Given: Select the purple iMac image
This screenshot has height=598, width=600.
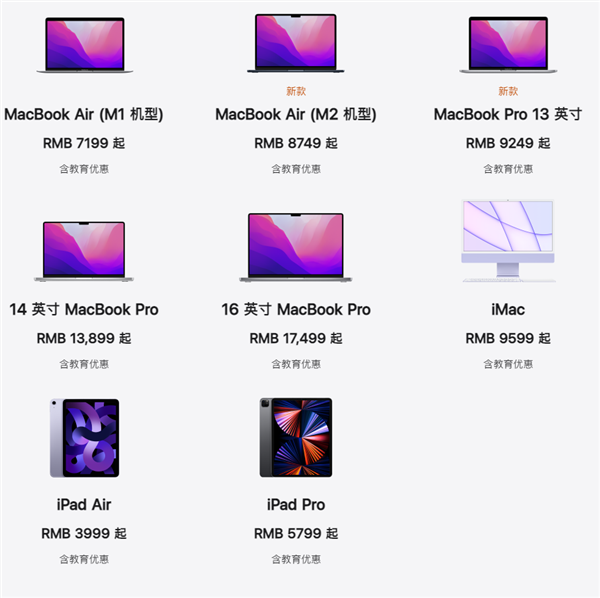Looking at the screenshot, I should (508, 241).
